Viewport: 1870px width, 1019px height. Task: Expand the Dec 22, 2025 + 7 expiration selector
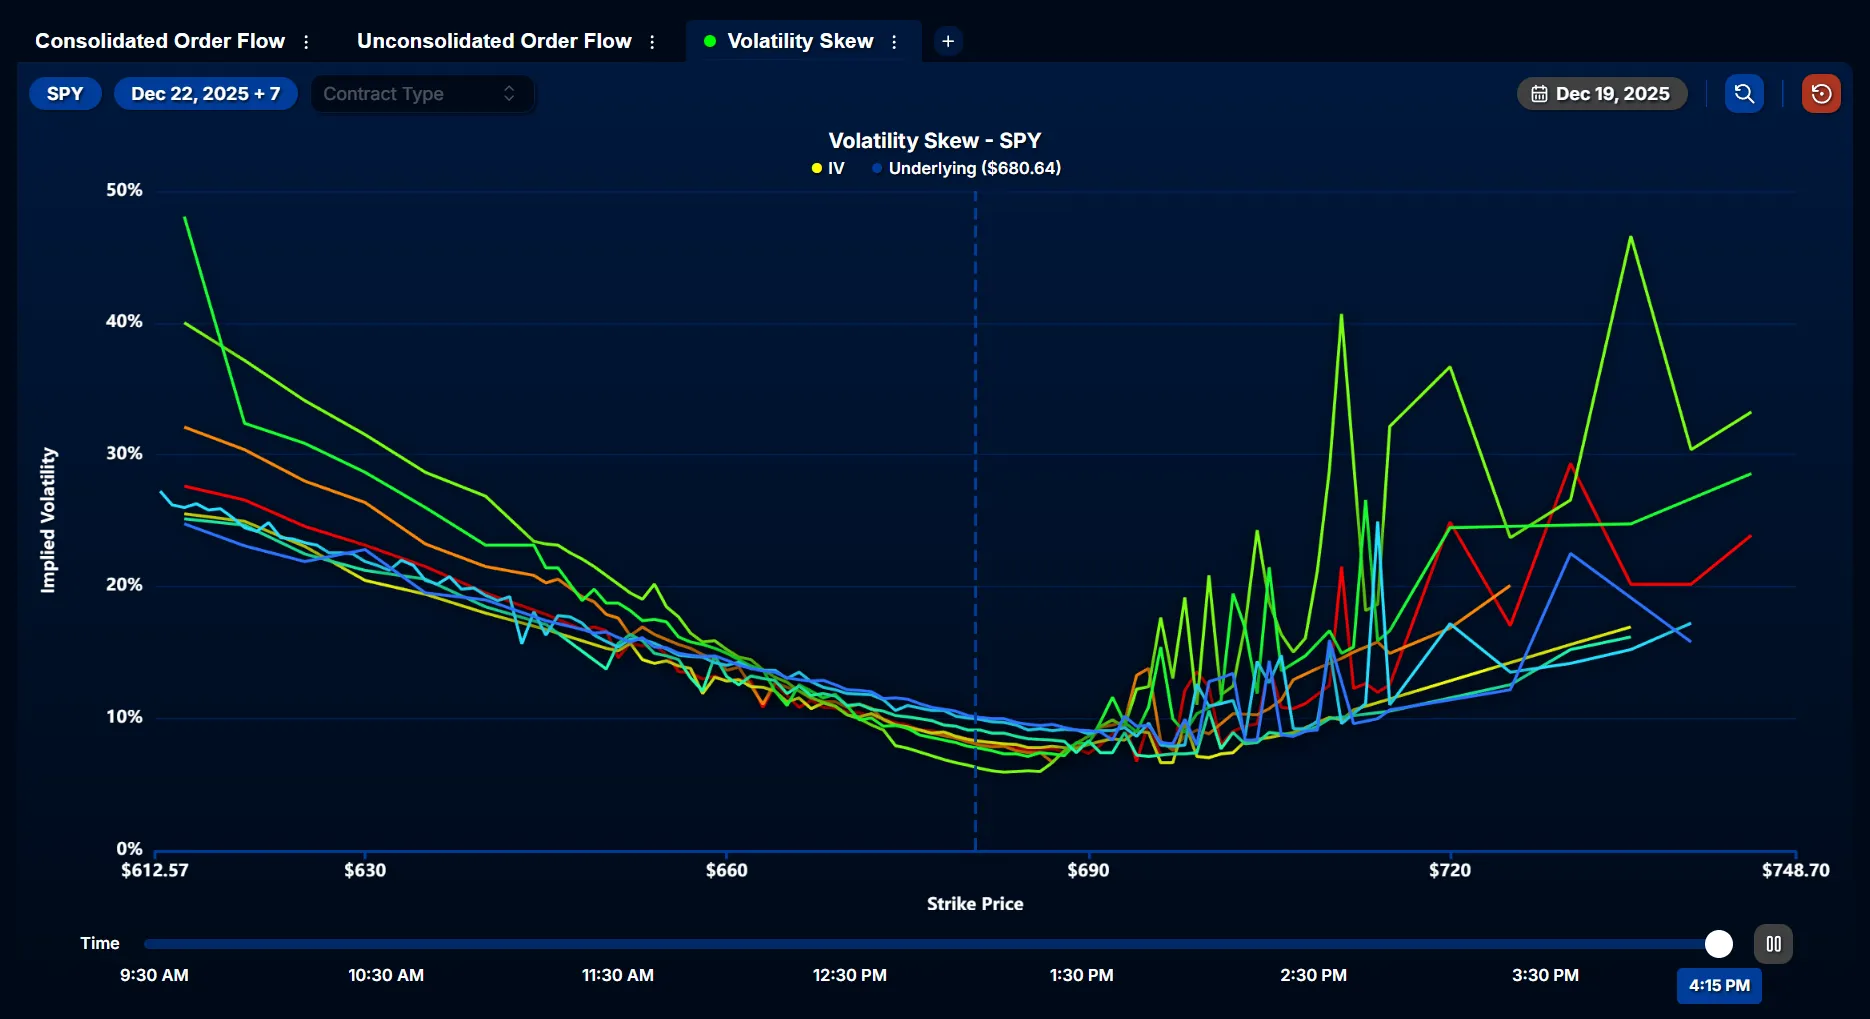tap(205, 94)
